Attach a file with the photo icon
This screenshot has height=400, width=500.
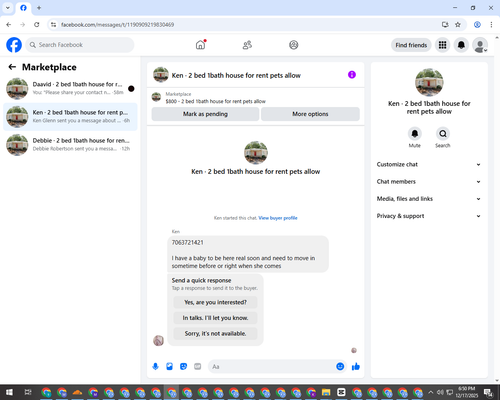(169, 367)
